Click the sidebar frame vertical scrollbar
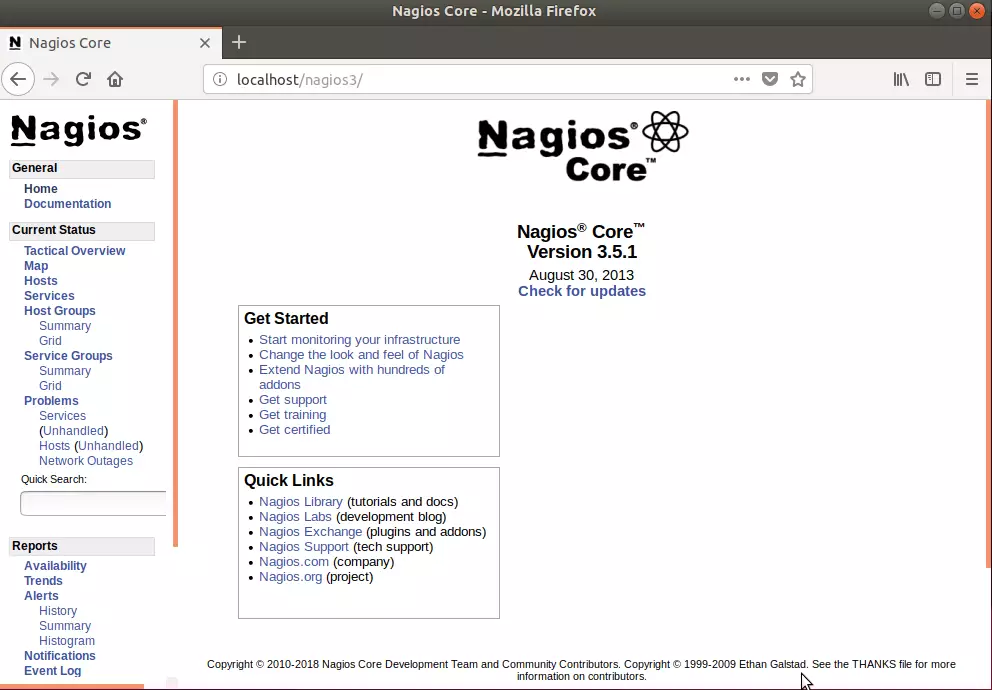The image size is (992, 690). [175, 323]
